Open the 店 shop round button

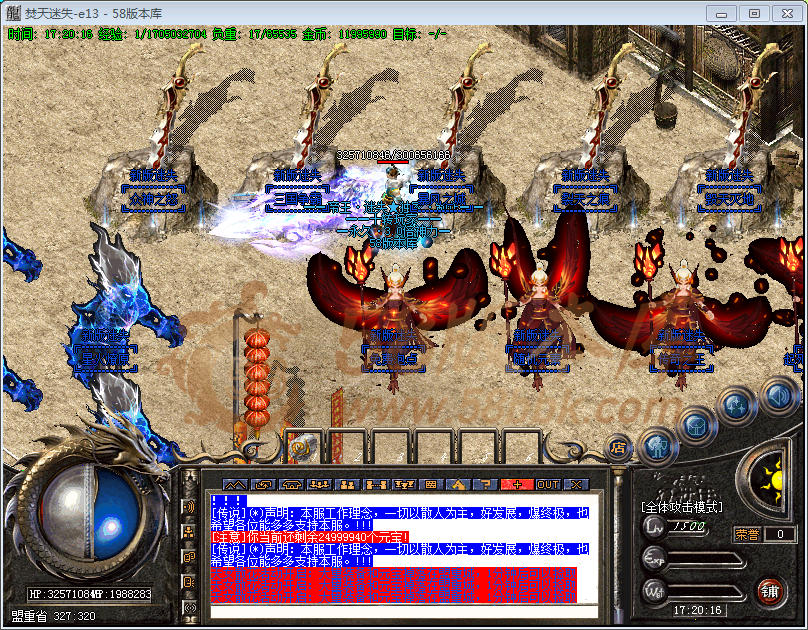(618, 447)
